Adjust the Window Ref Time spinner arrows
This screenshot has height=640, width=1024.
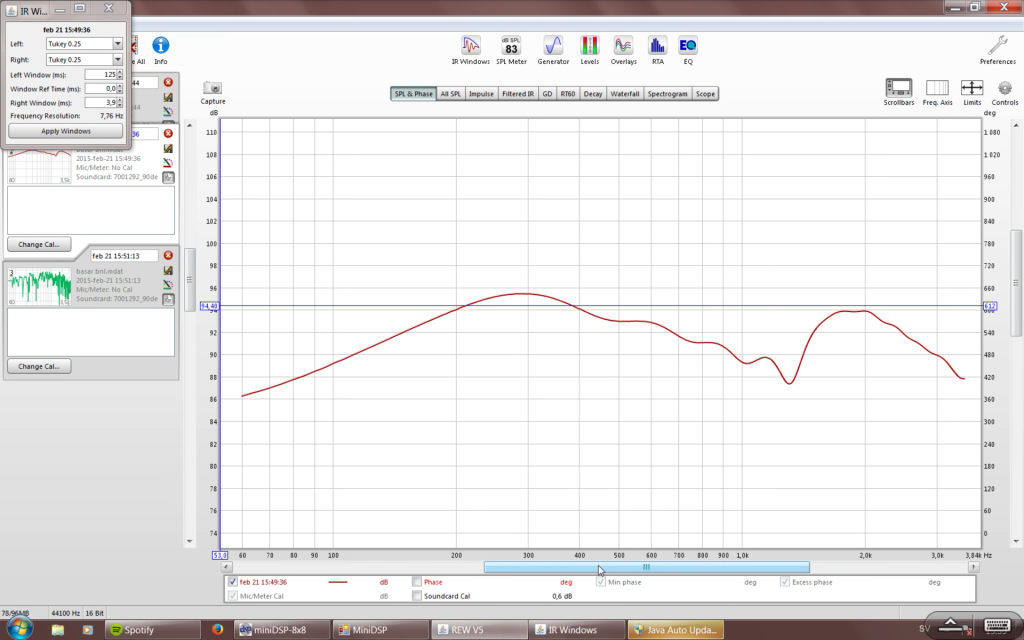120,88
